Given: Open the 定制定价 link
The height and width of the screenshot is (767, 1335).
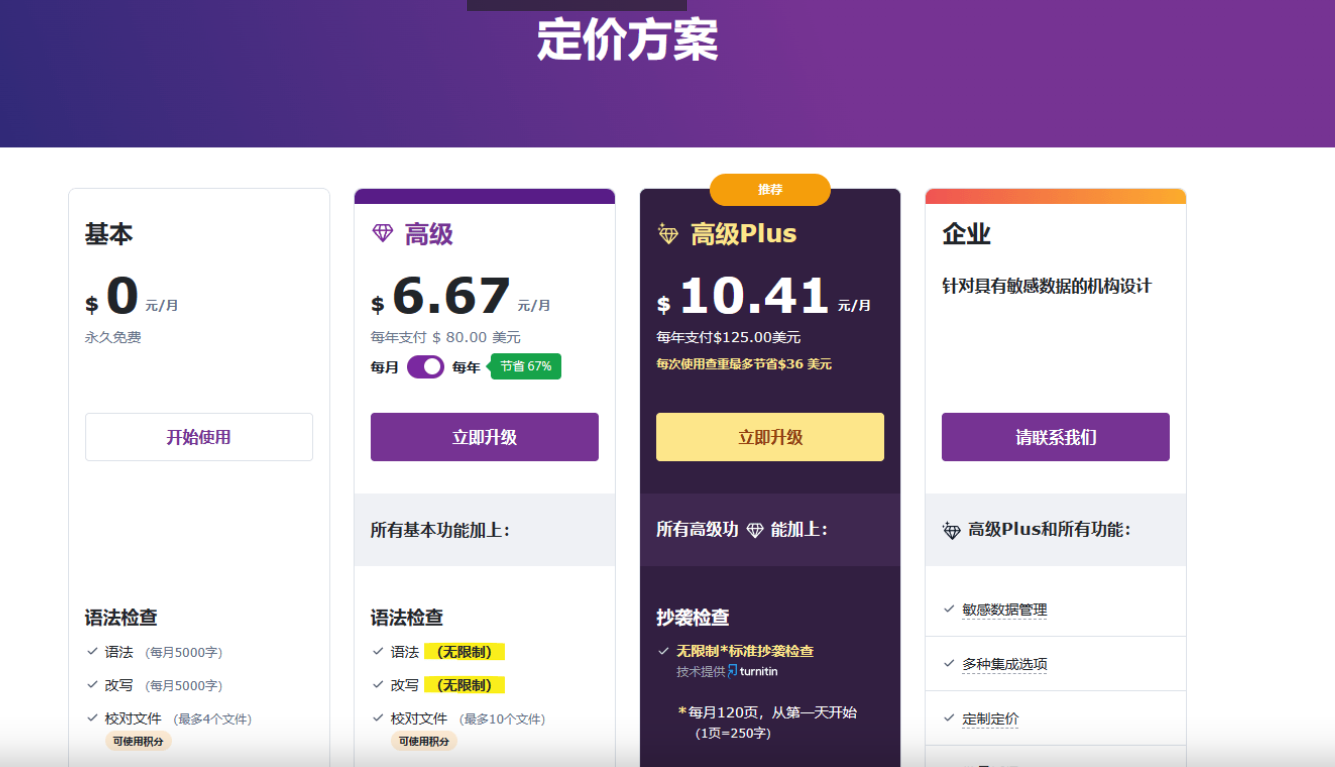Looking at the screenshot, I should [x=990, y=718].
